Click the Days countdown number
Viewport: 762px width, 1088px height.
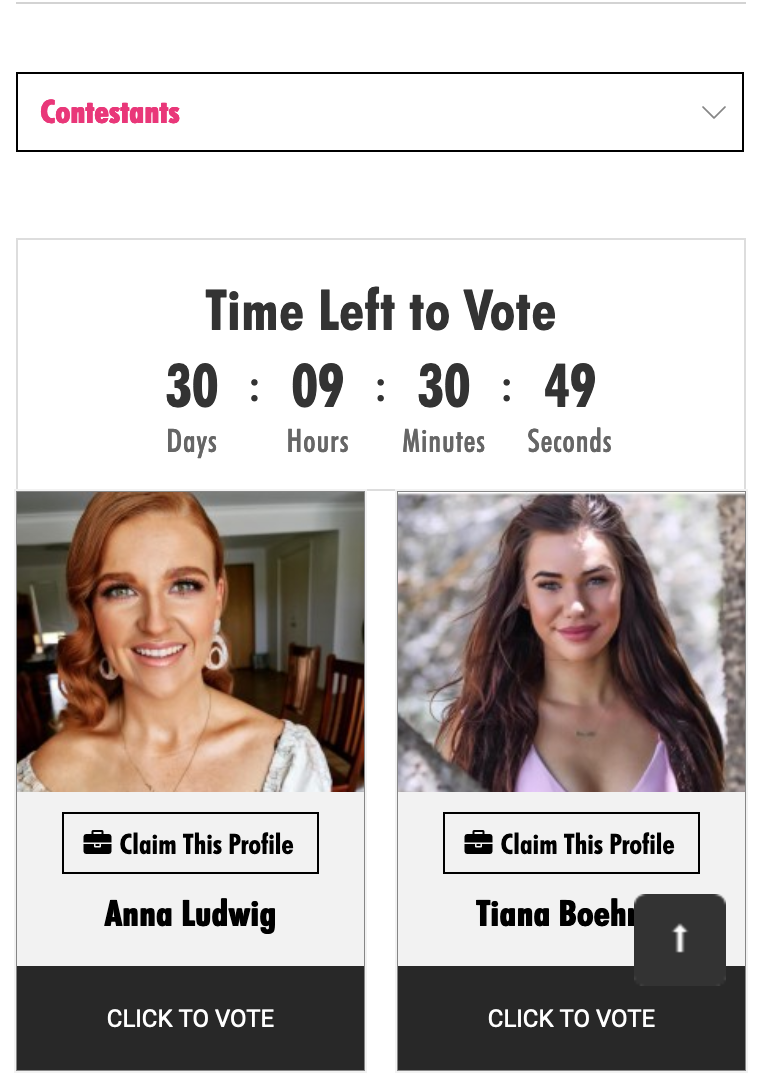(x=192, y=386)
